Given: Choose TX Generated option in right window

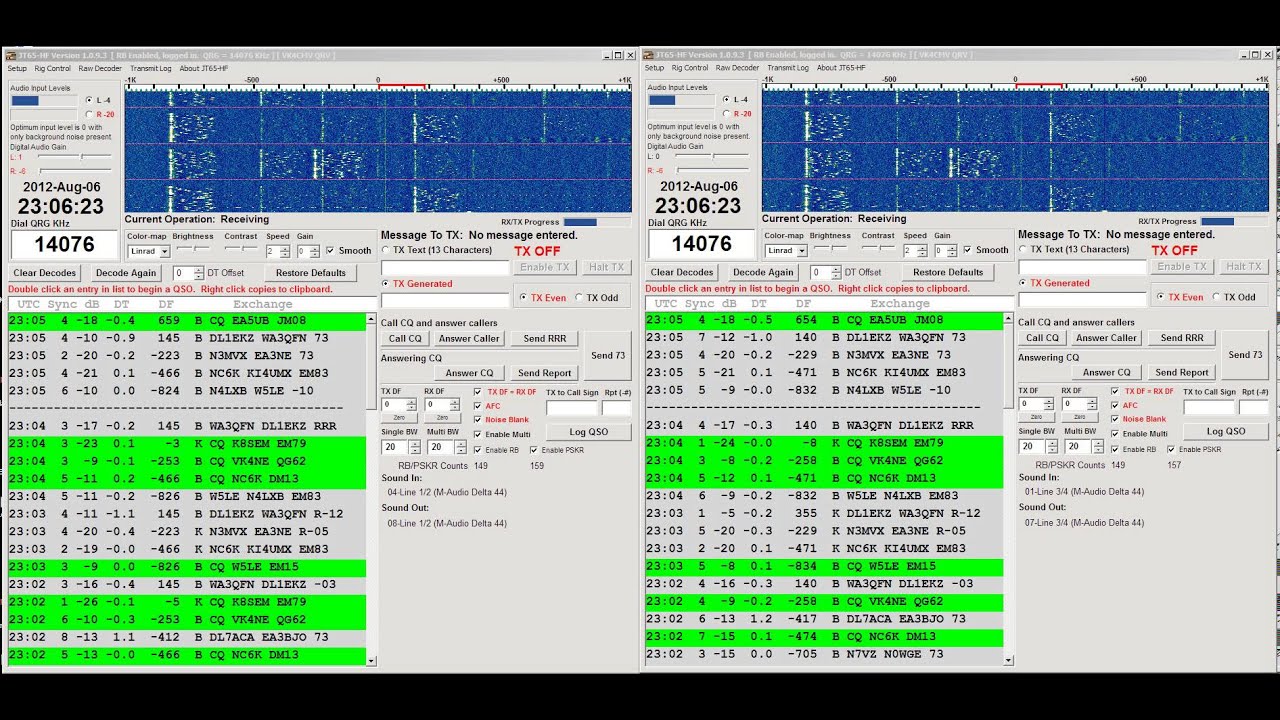Looking at the screenshot, I should (1023, 283).
